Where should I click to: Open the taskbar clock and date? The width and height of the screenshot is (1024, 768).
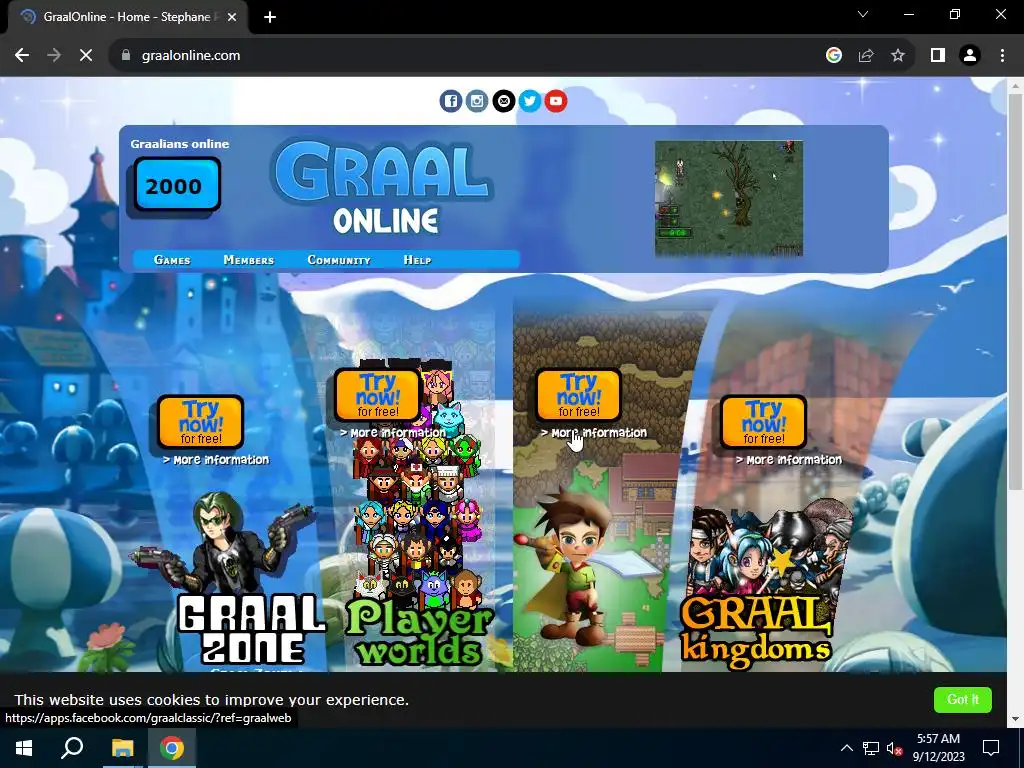[938, 748]
